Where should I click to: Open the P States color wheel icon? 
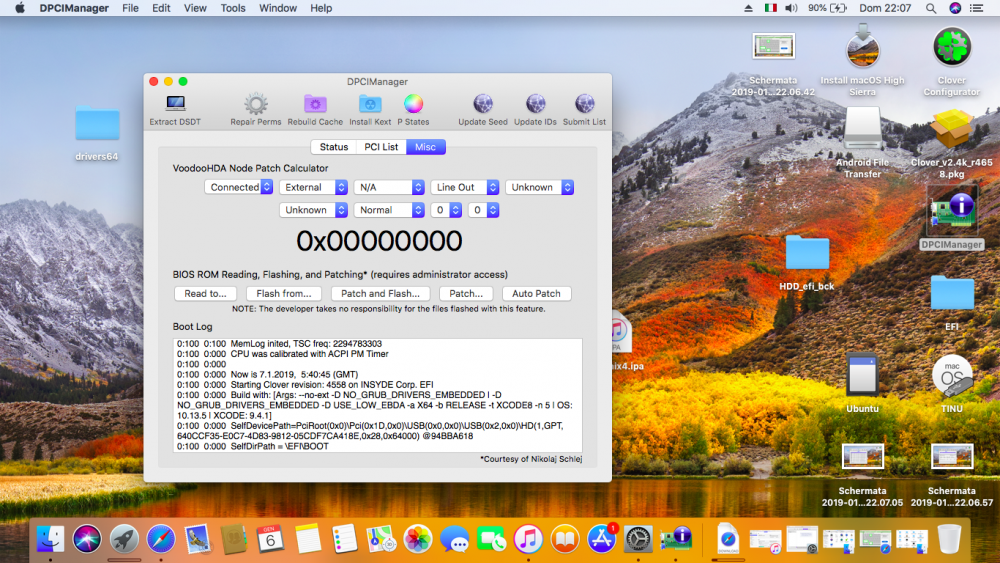[x=413, y=103]
